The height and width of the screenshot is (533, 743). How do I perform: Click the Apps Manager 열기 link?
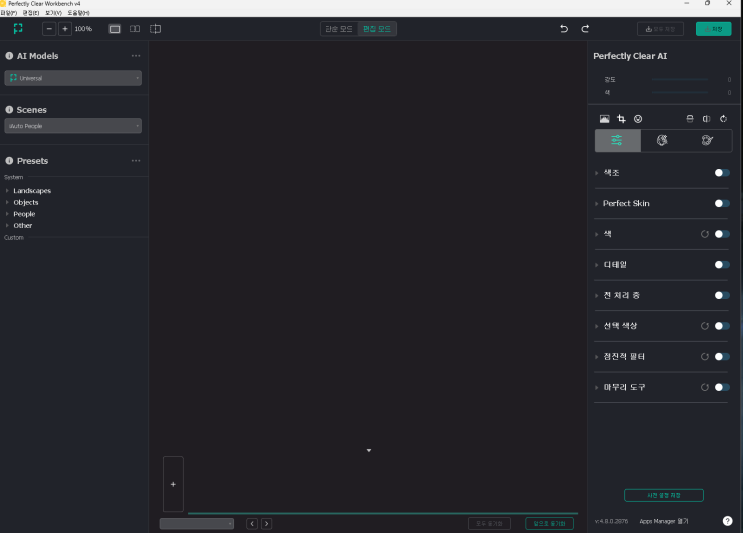[664, 521]
